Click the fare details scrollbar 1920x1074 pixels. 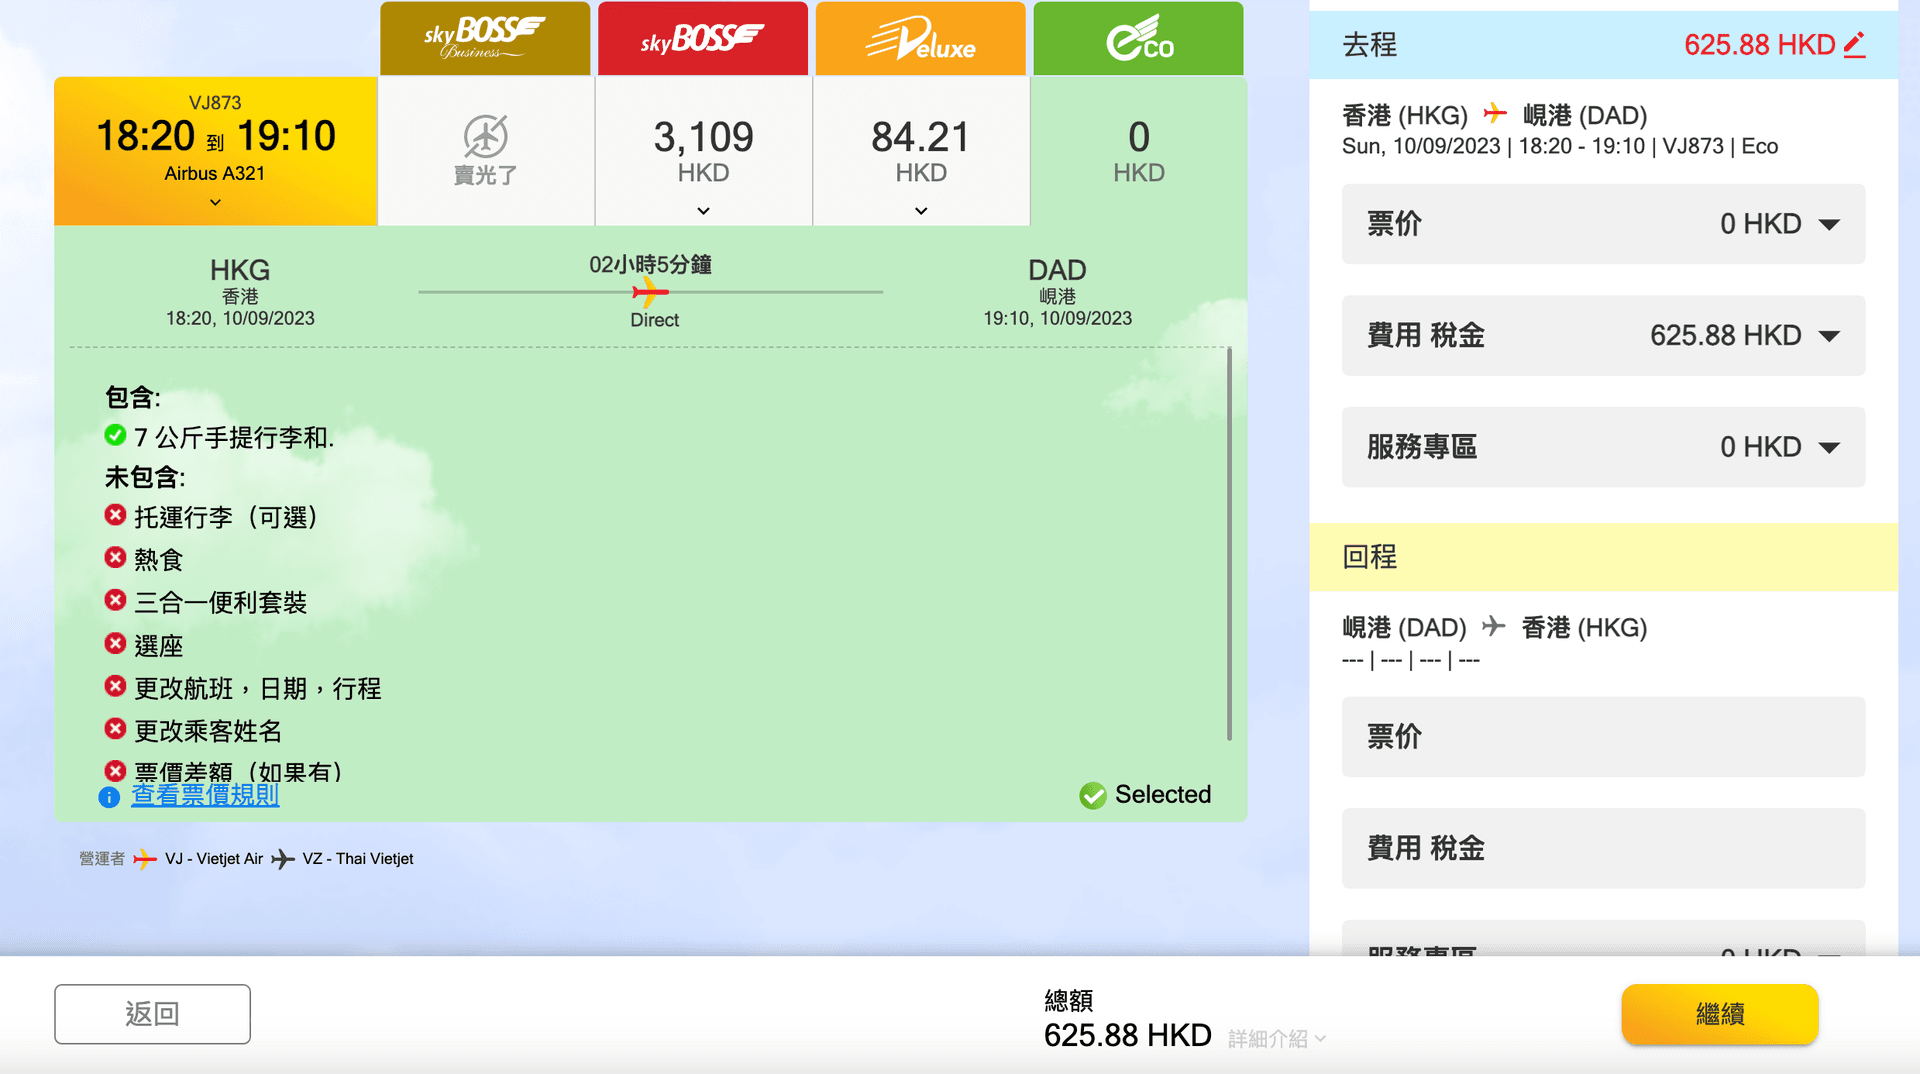[x=1229, y=544]
